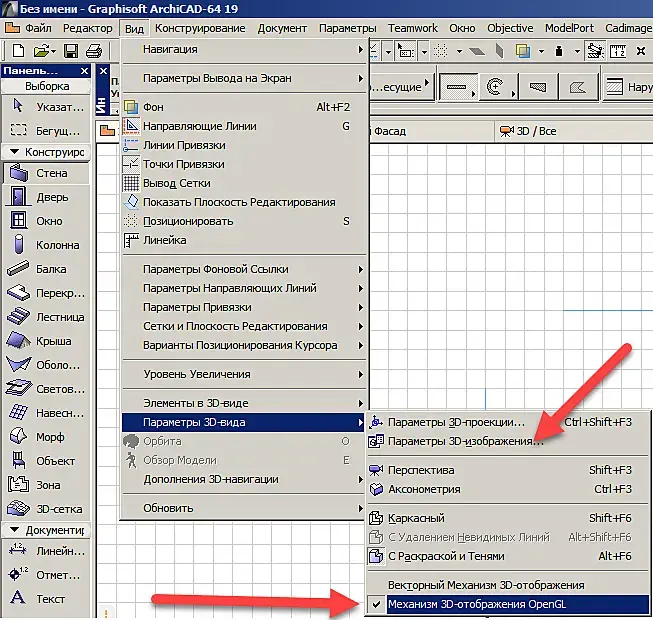Toggle Линии Привязки in Вид menu
The width and height of the screenshot is (653, 620).
[x=244, y=145]
